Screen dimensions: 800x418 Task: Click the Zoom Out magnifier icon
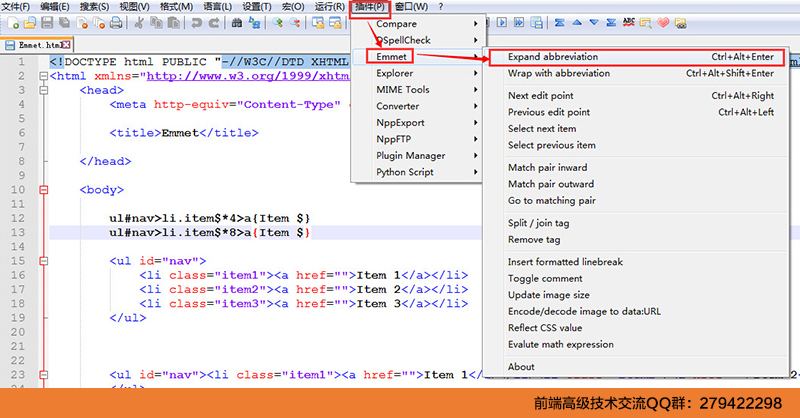coord(294,23)
